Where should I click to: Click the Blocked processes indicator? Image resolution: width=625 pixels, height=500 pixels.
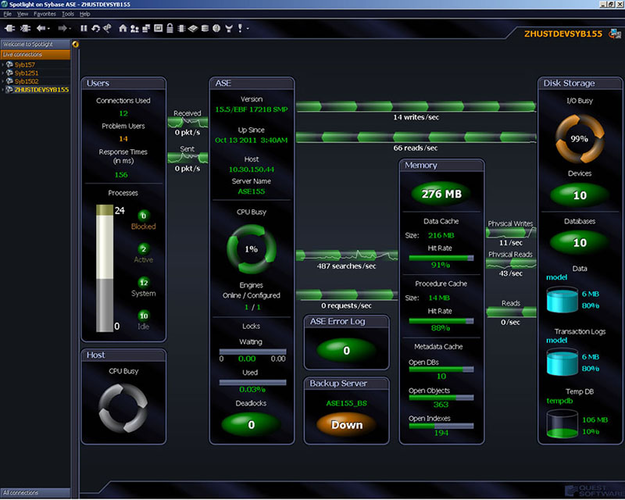(143, 216)
